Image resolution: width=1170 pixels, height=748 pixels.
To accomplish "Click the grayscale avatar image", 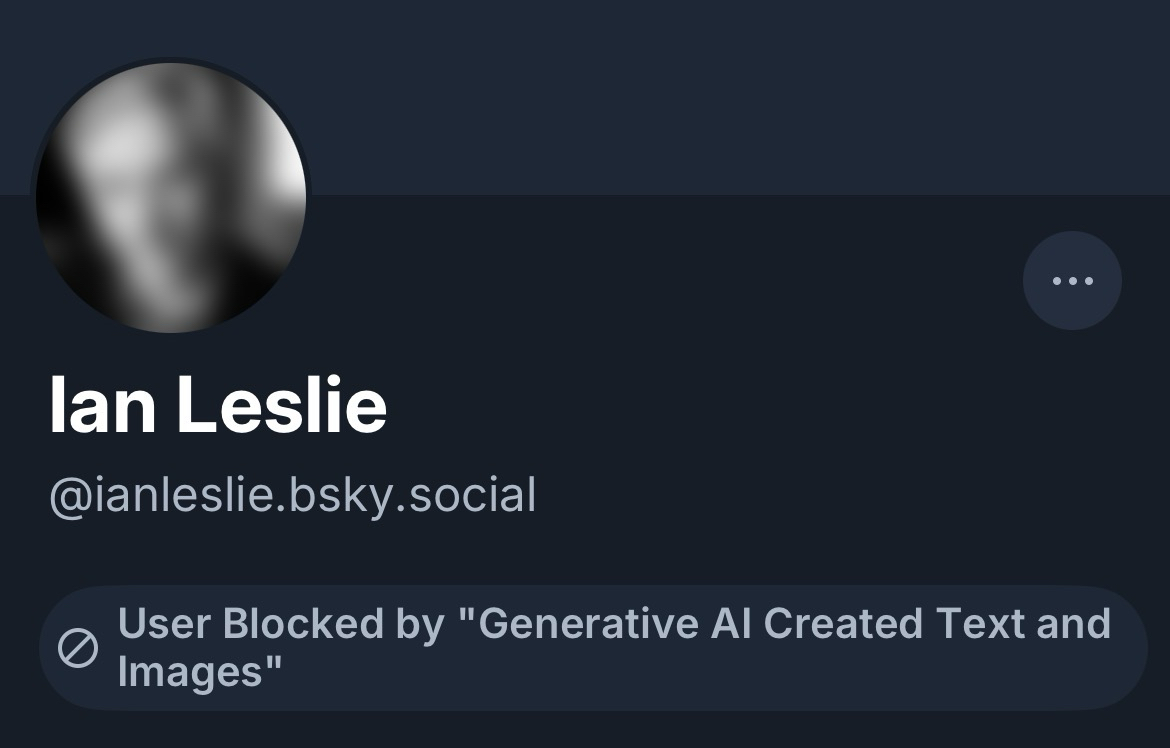I will [171, 197].
